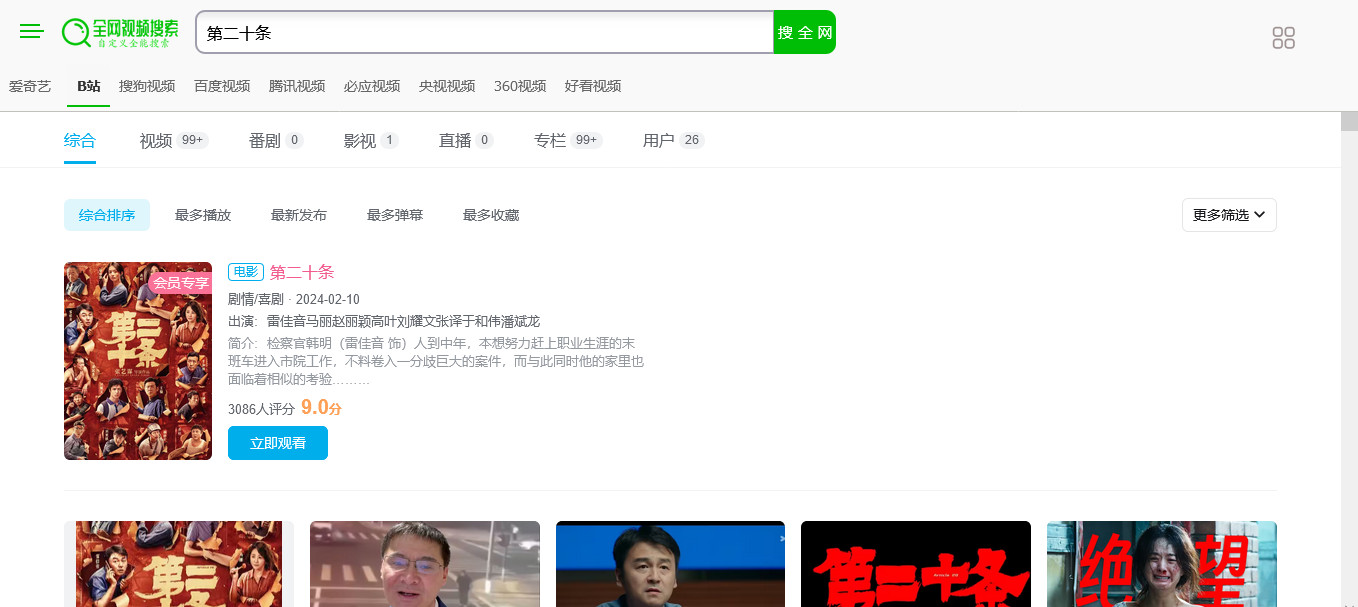
Task: Open the 第二十条 movie title link
Action: pyautogui.click(x=302, y=272)
